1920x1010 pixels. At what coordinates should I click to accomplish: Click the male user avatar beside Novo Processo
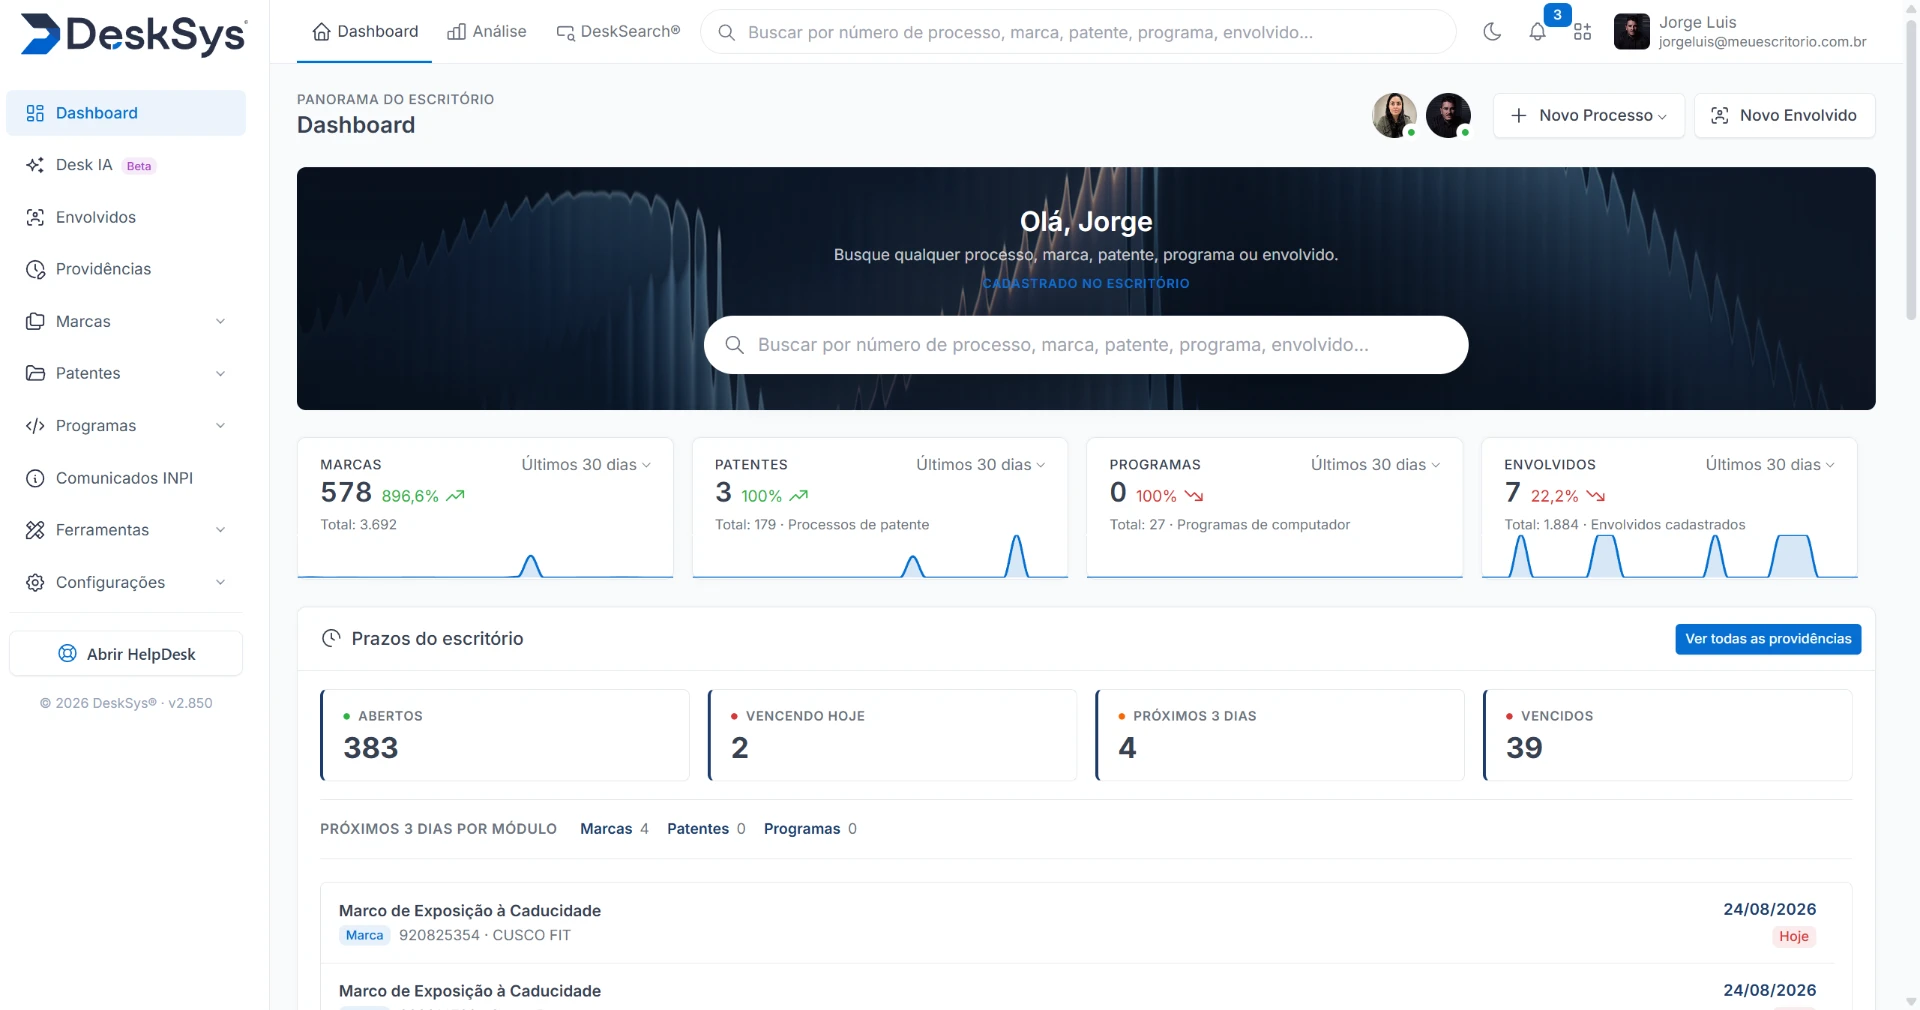pos(1448,115)
